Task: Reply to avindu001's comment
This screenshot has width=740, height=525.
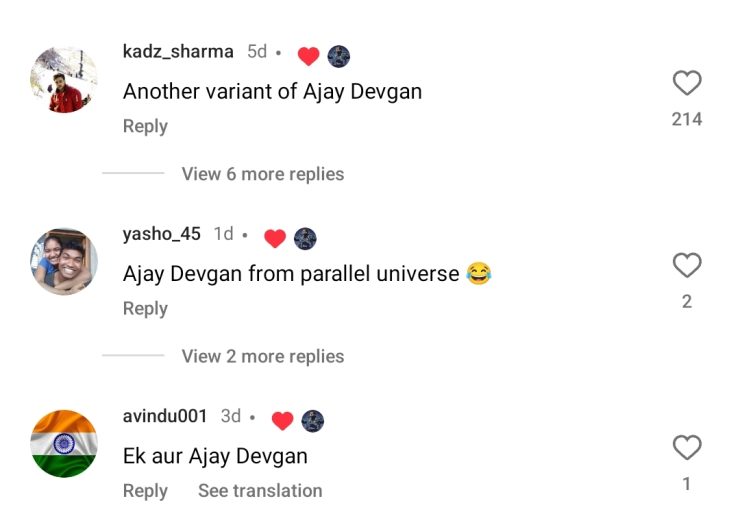Action: coord(145,491)
